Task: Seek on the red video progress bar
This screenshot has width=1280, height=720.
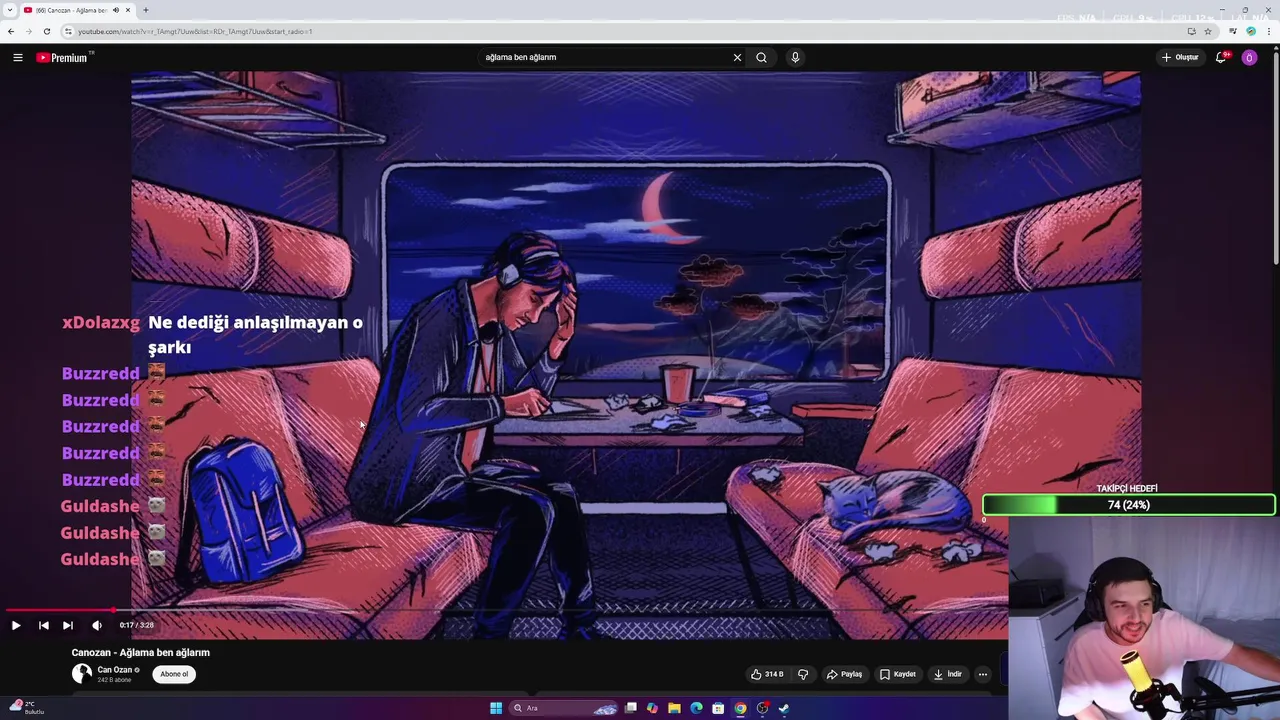Action: (x=504, y=609)
